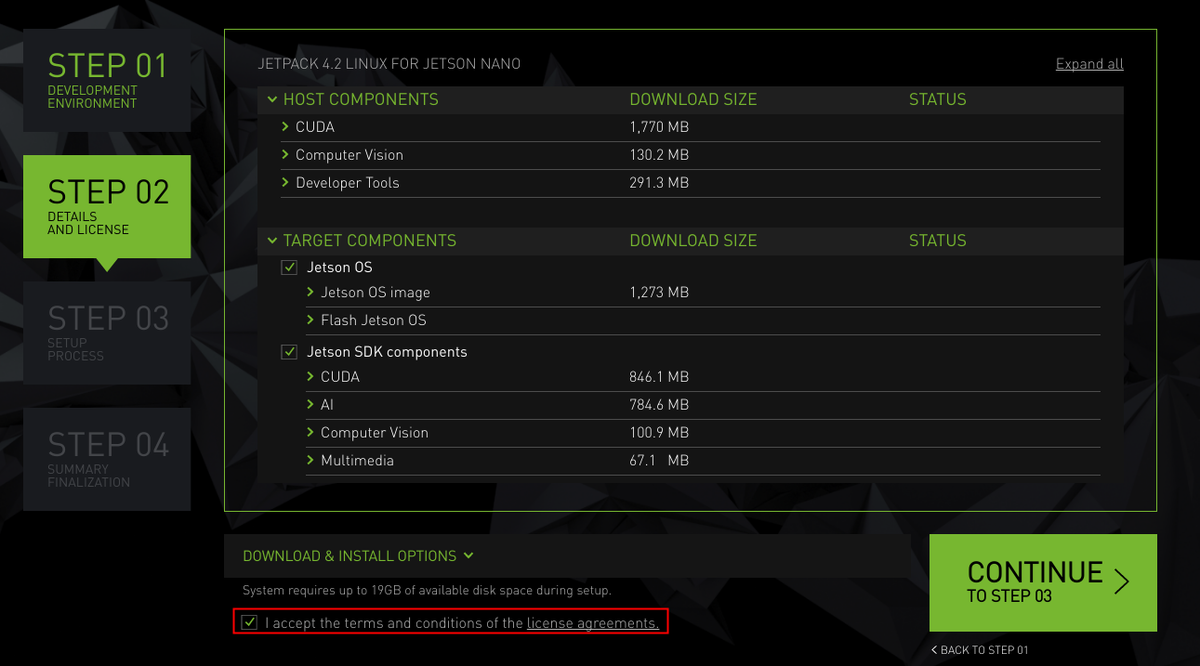Click the 1,273 MB download size value
This screenshot has width=1200, height=666.
click(659, 293)
